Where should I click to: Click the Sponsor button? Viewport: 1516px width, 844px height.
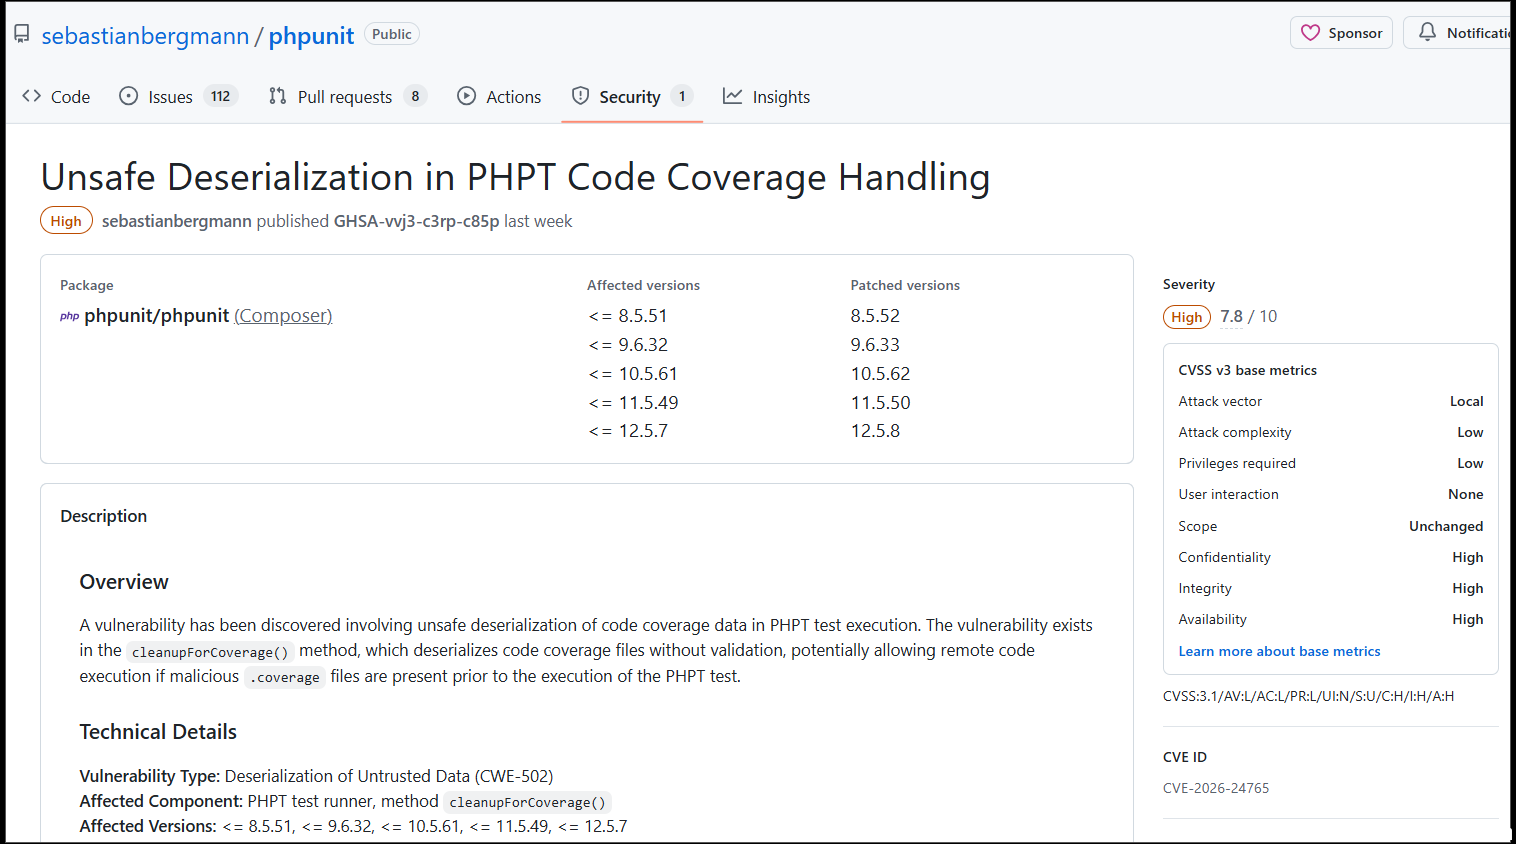pos(1341,33)
